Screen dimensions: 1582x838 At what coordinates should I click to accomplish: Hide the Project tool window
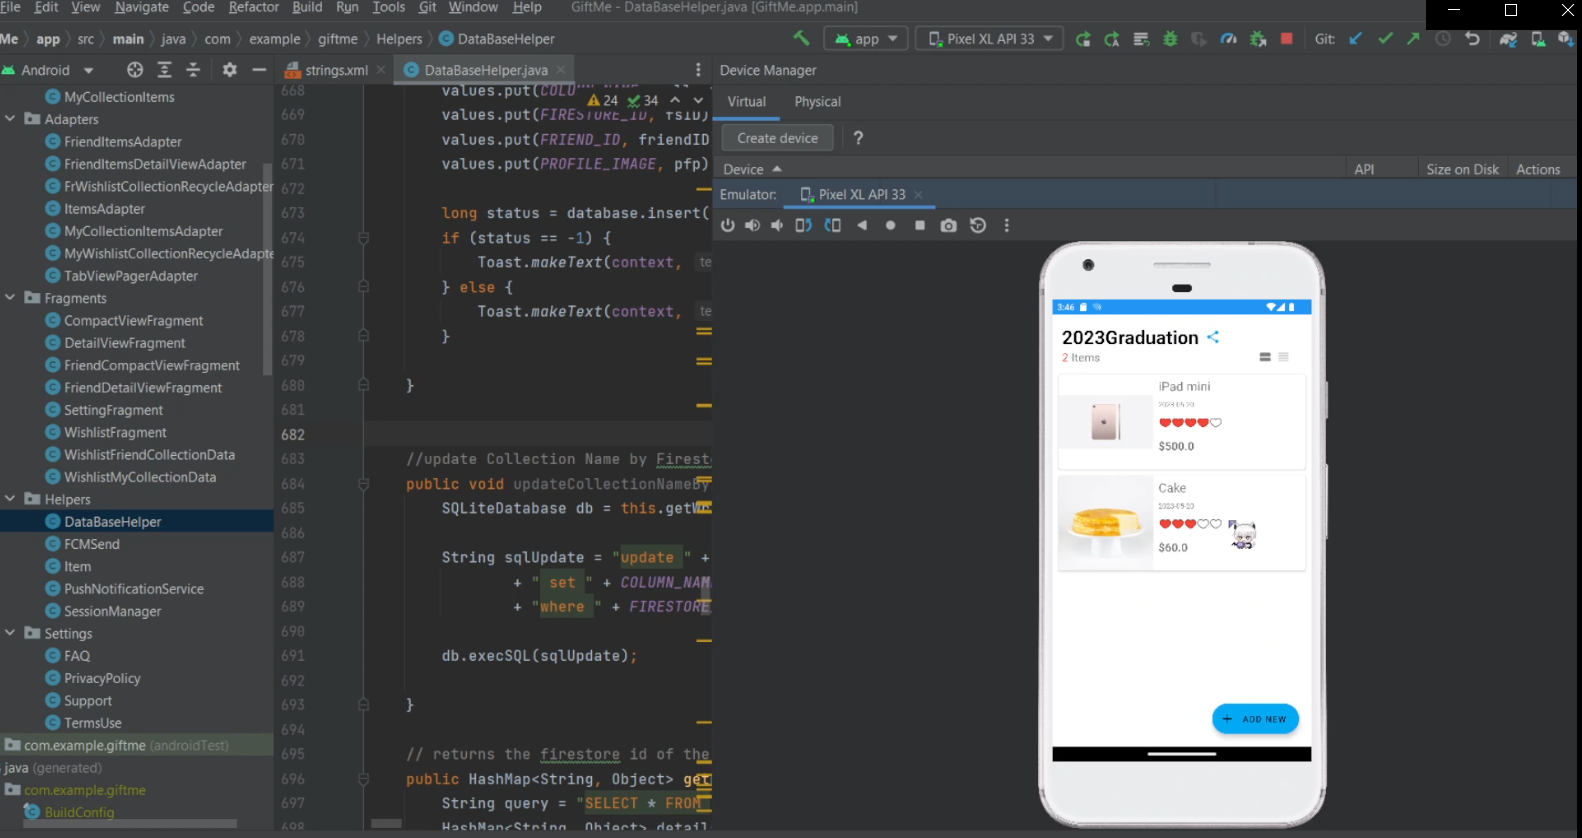[x=259, y=70]
